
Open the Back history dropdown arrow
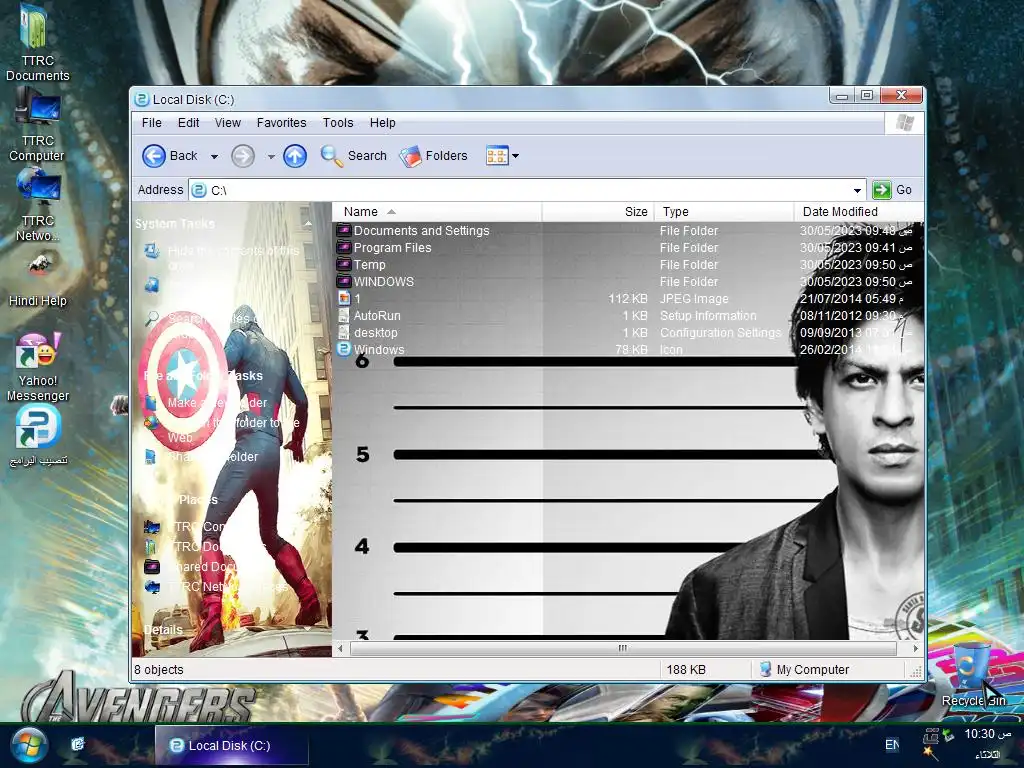coord(214,157)
